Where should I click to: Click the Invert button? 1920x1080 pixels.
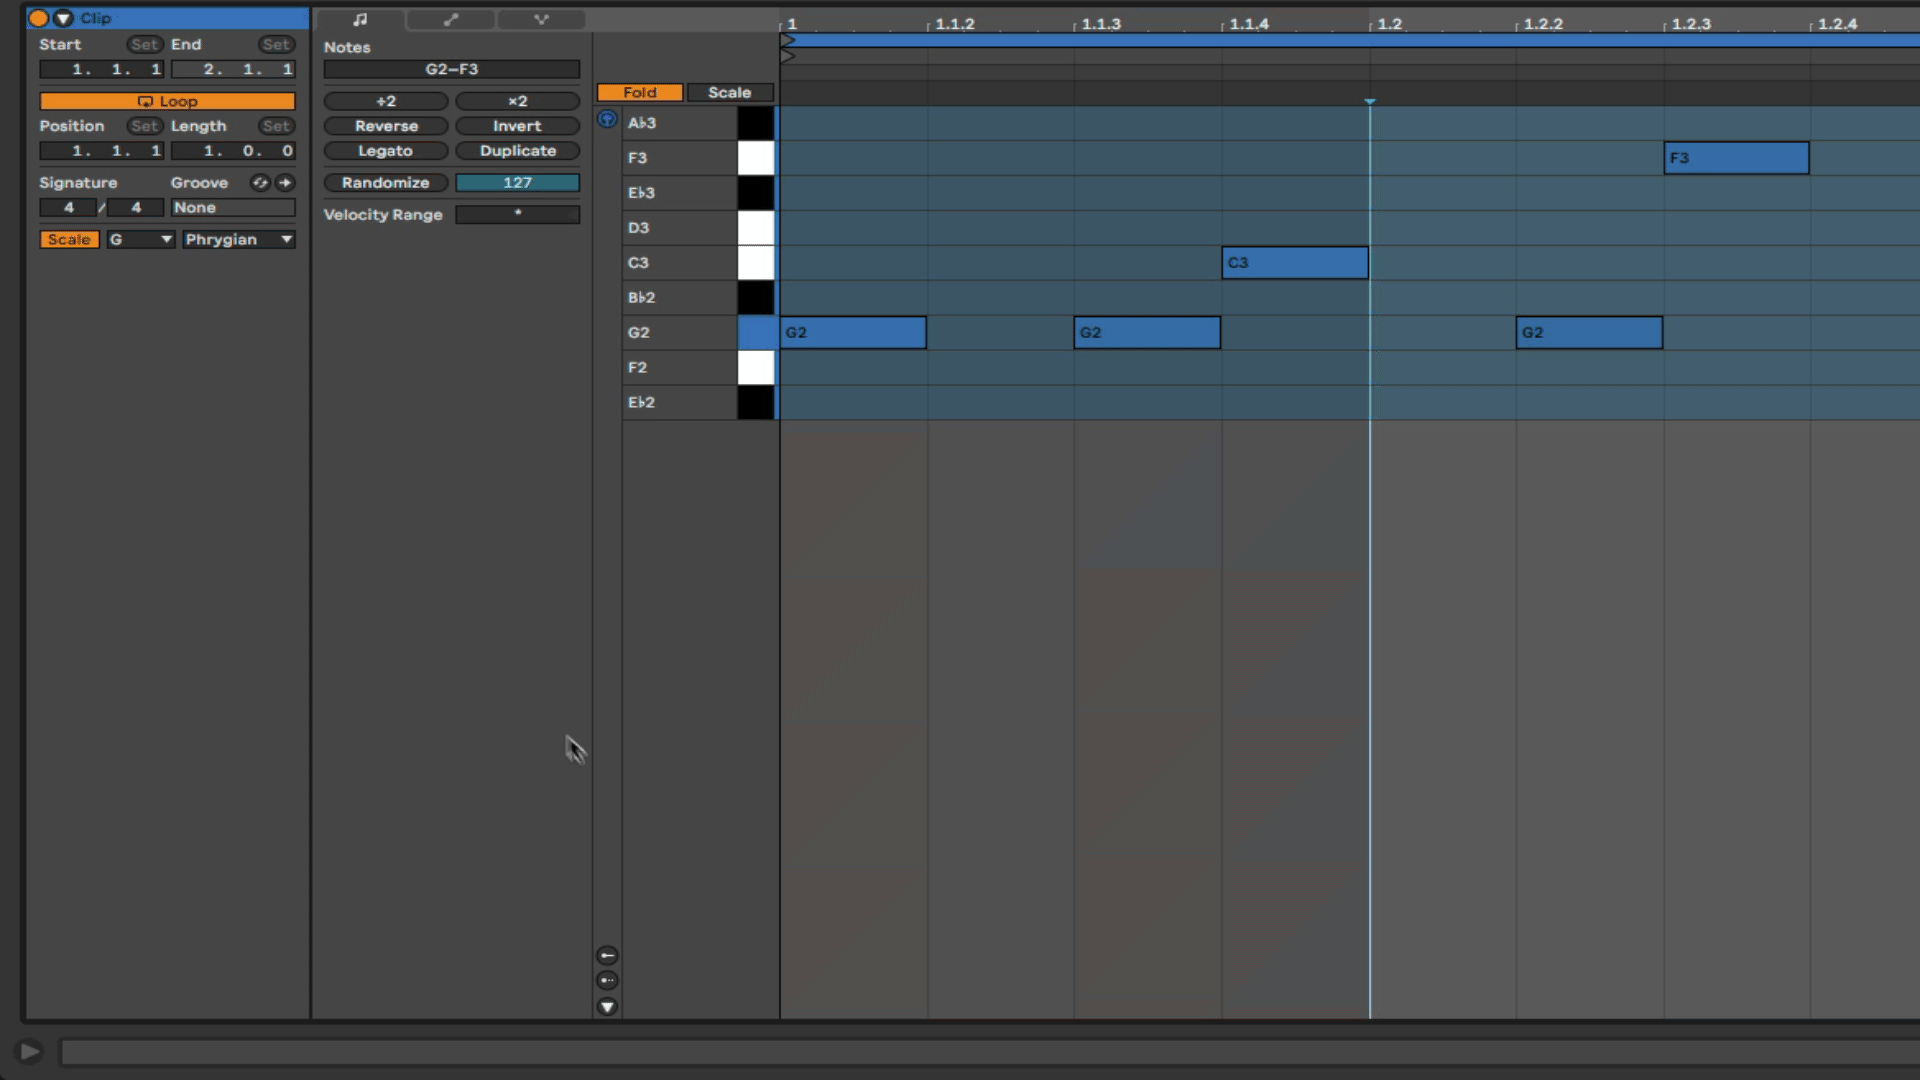517,126
